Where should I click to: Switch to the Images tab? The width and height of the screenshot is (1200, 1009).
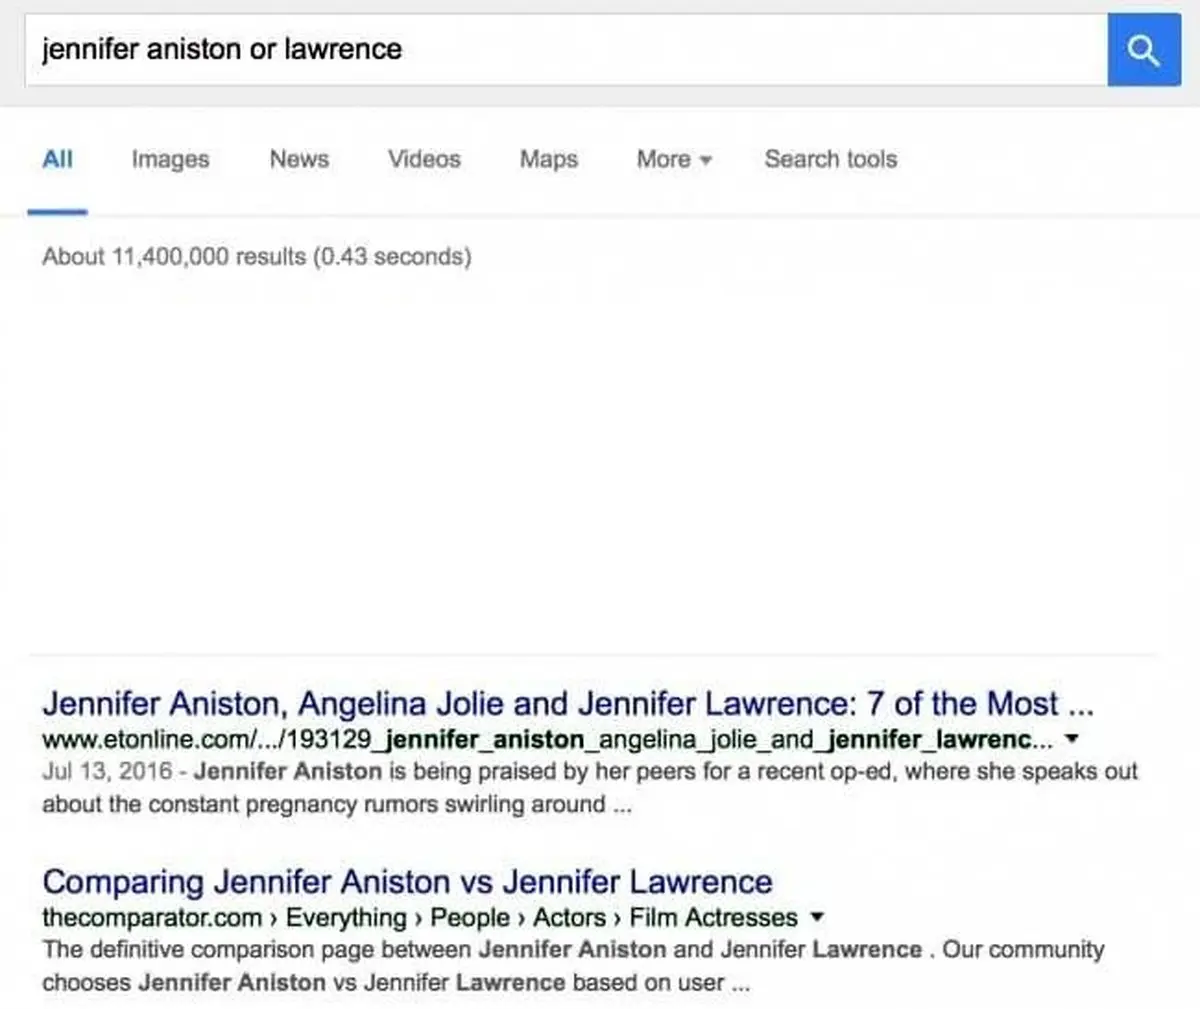(170, 159)
